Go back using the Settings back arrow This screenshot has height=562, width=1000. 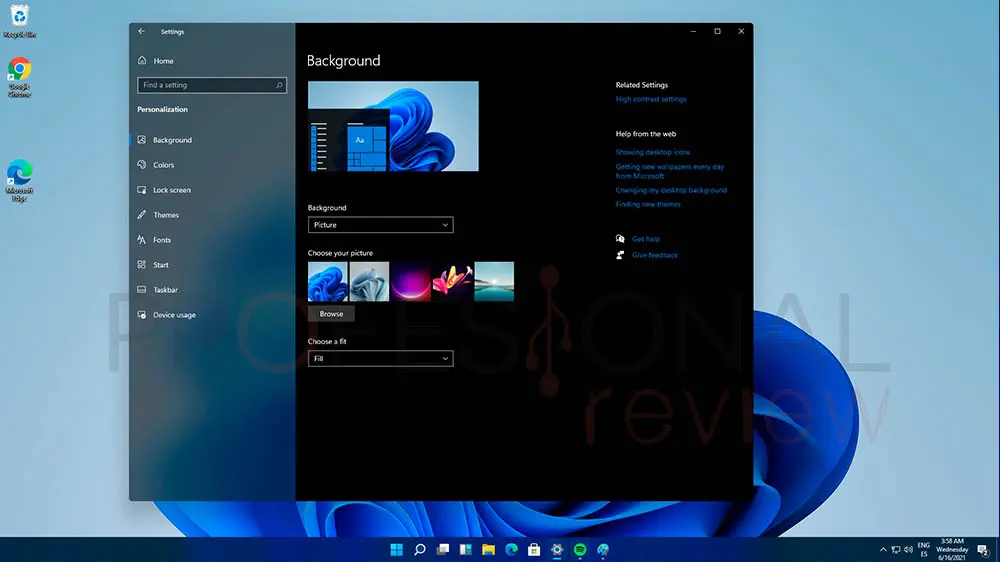(x=142, y=31)
